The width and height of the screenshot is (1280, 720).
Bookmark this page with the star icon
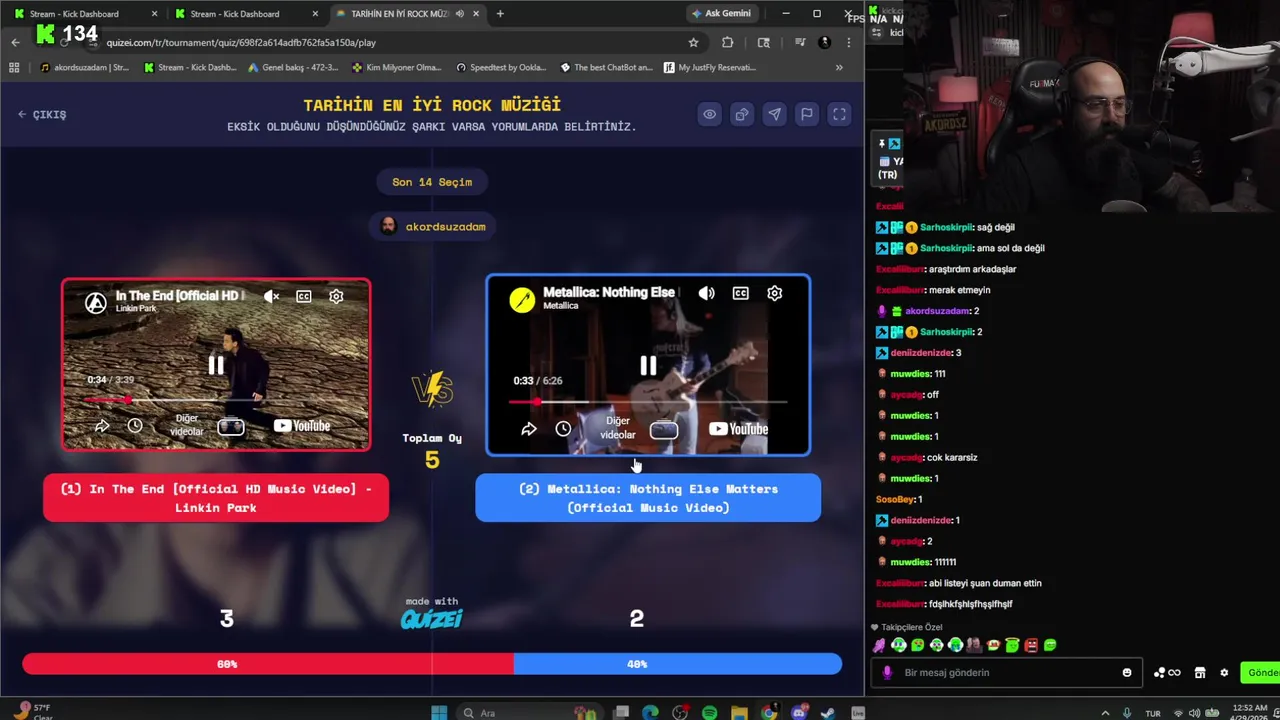pos(693,42)
